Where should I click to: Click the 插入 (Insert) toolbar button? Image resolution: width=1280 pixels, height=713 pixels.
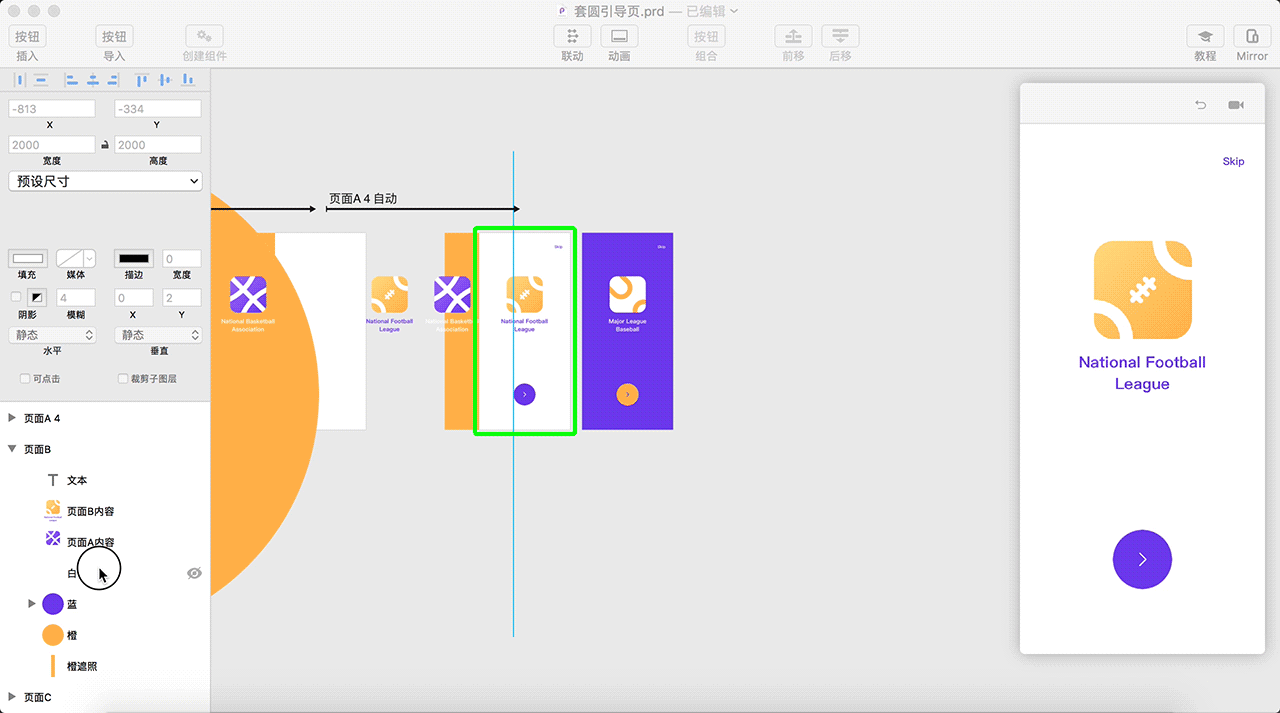(x=27, y=37)
